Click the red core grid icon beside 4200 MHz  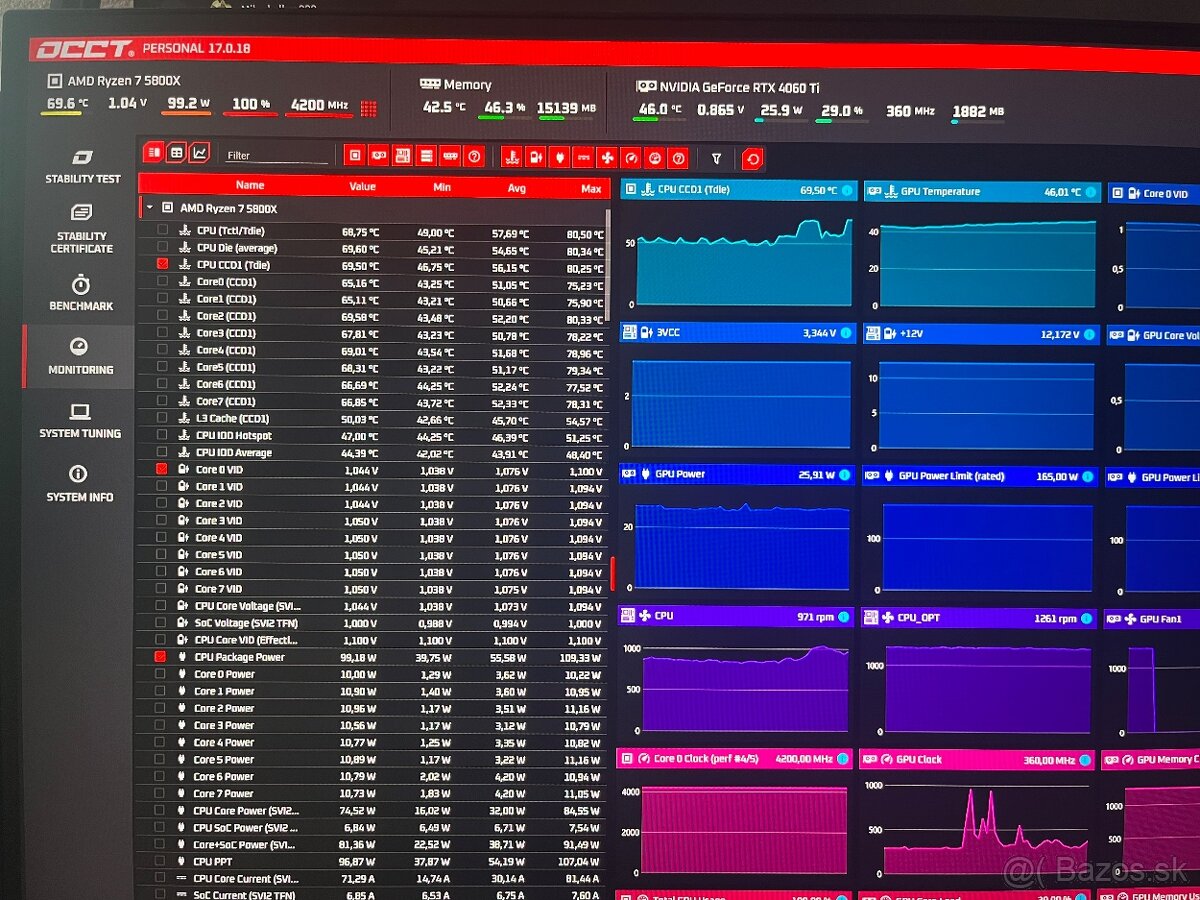[369, 108]
